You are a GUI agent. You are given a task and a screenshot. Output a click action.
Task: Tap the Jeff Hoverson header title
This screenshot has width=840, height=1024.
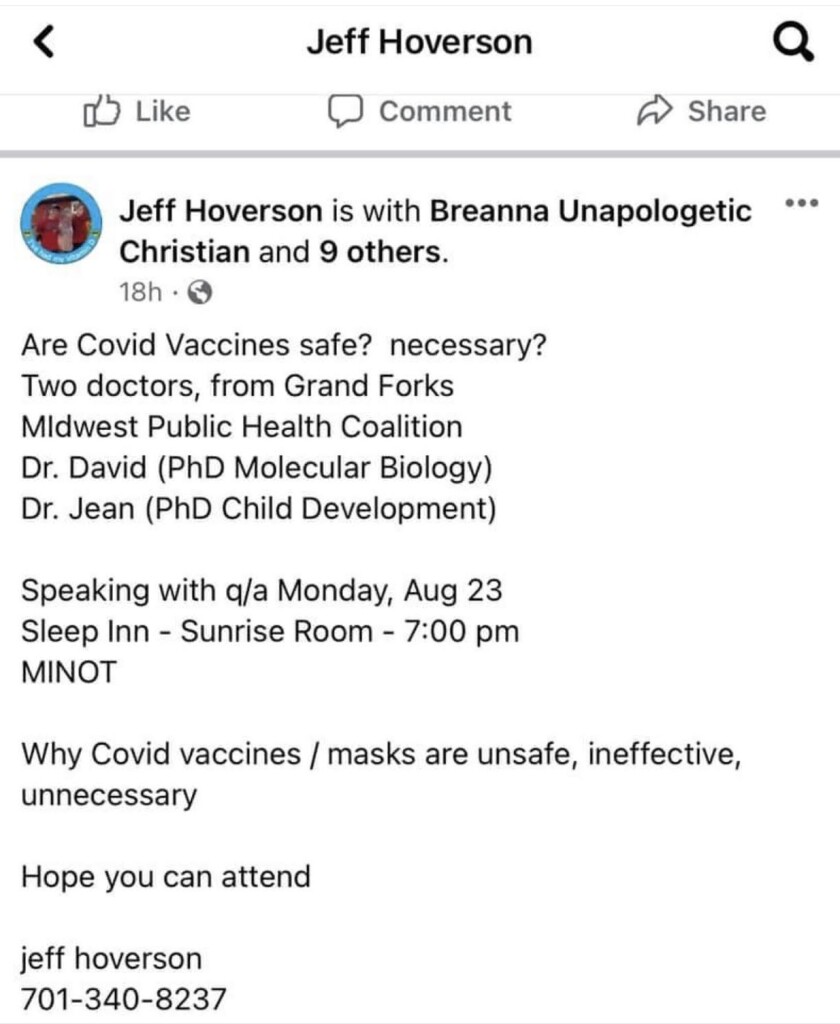(420, 42)
